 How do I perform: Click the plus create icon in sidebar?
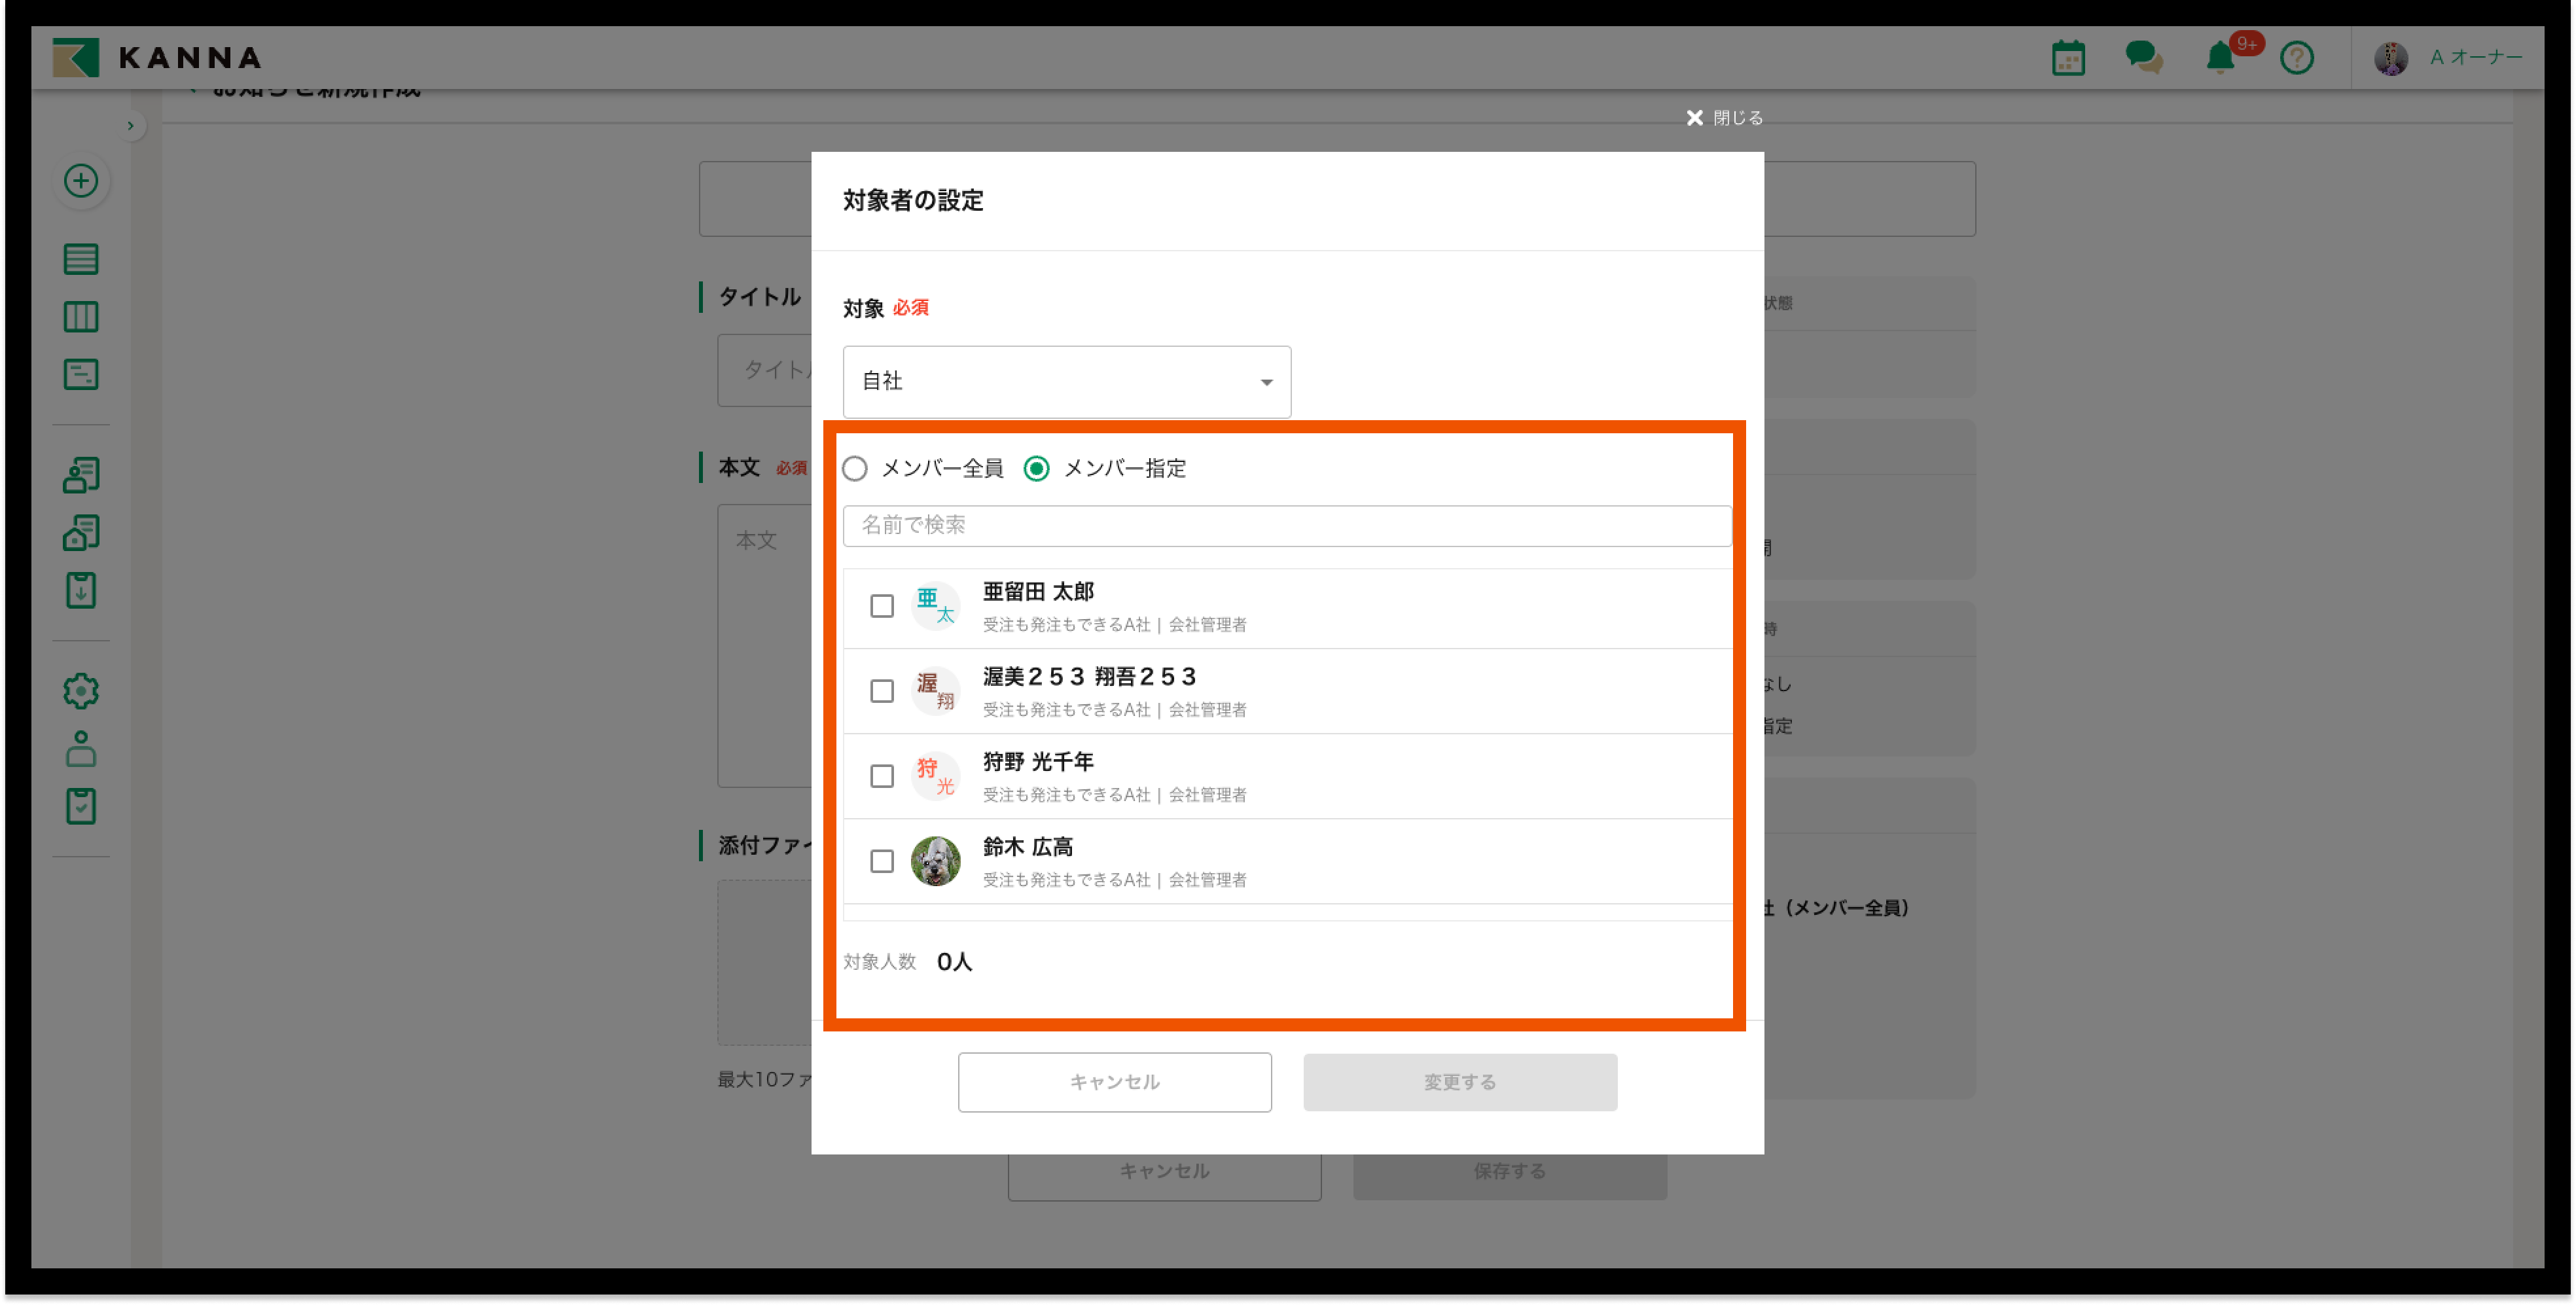click(x=81, y=181)
